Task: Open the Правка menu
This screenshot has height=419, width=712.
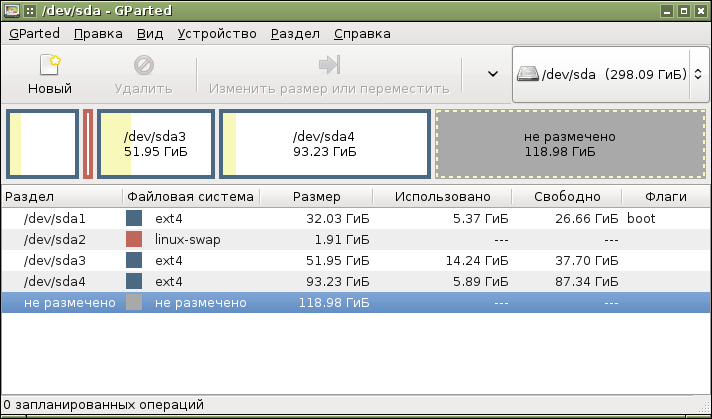Action: click(x=98, y=34)
